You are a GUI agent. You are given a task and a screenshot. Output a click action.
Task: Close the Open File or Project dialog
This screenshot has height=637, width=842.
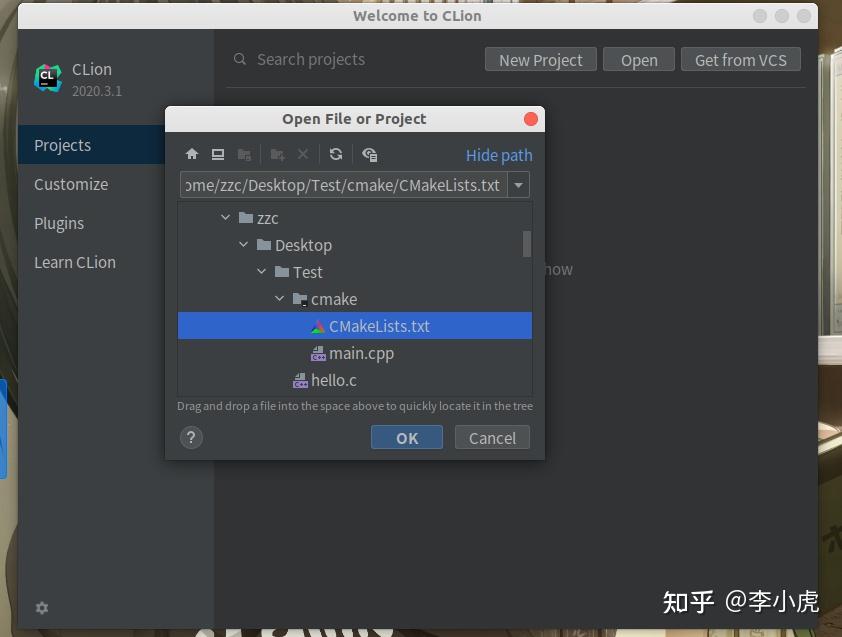(531, 119)
